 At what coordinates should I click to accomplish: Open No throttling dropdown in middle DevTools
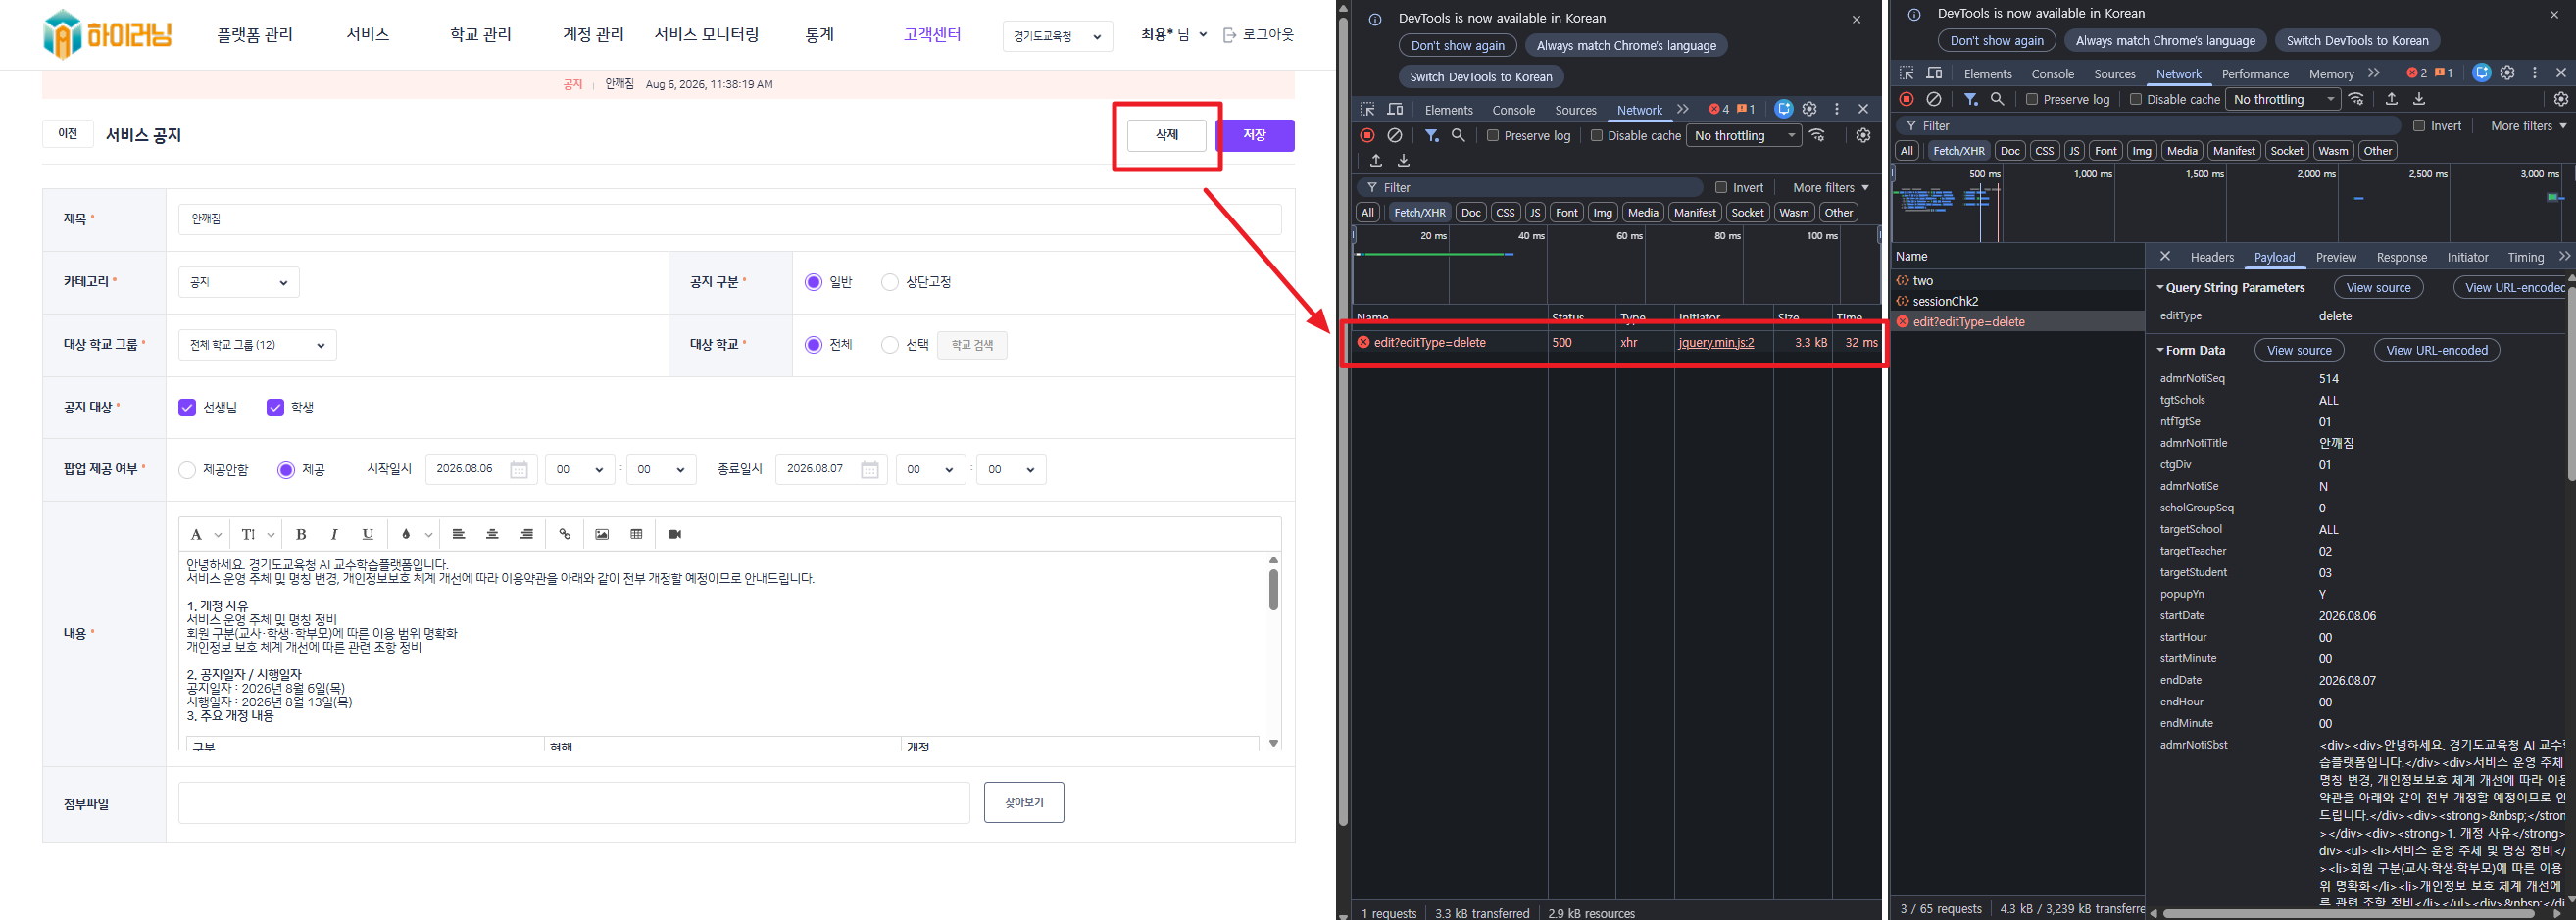pyautogui.click(x=1744, y=135)
